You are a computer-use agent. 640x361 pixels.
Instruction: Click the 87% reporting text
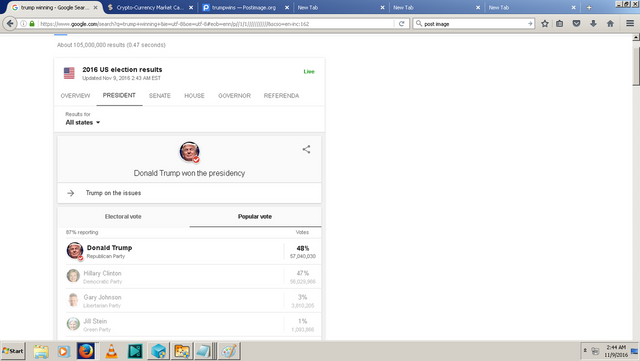[82, 232]
